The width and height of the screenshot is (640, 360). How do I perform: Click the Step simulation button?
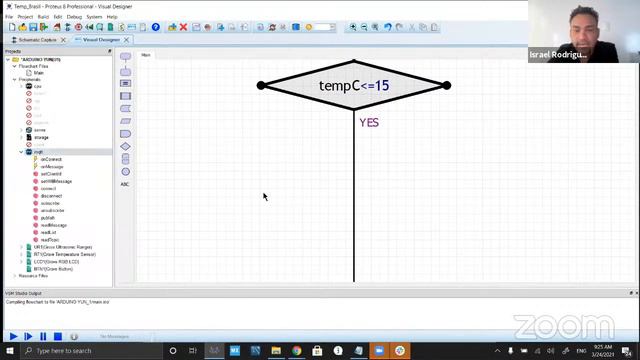(x=28, y=336)
